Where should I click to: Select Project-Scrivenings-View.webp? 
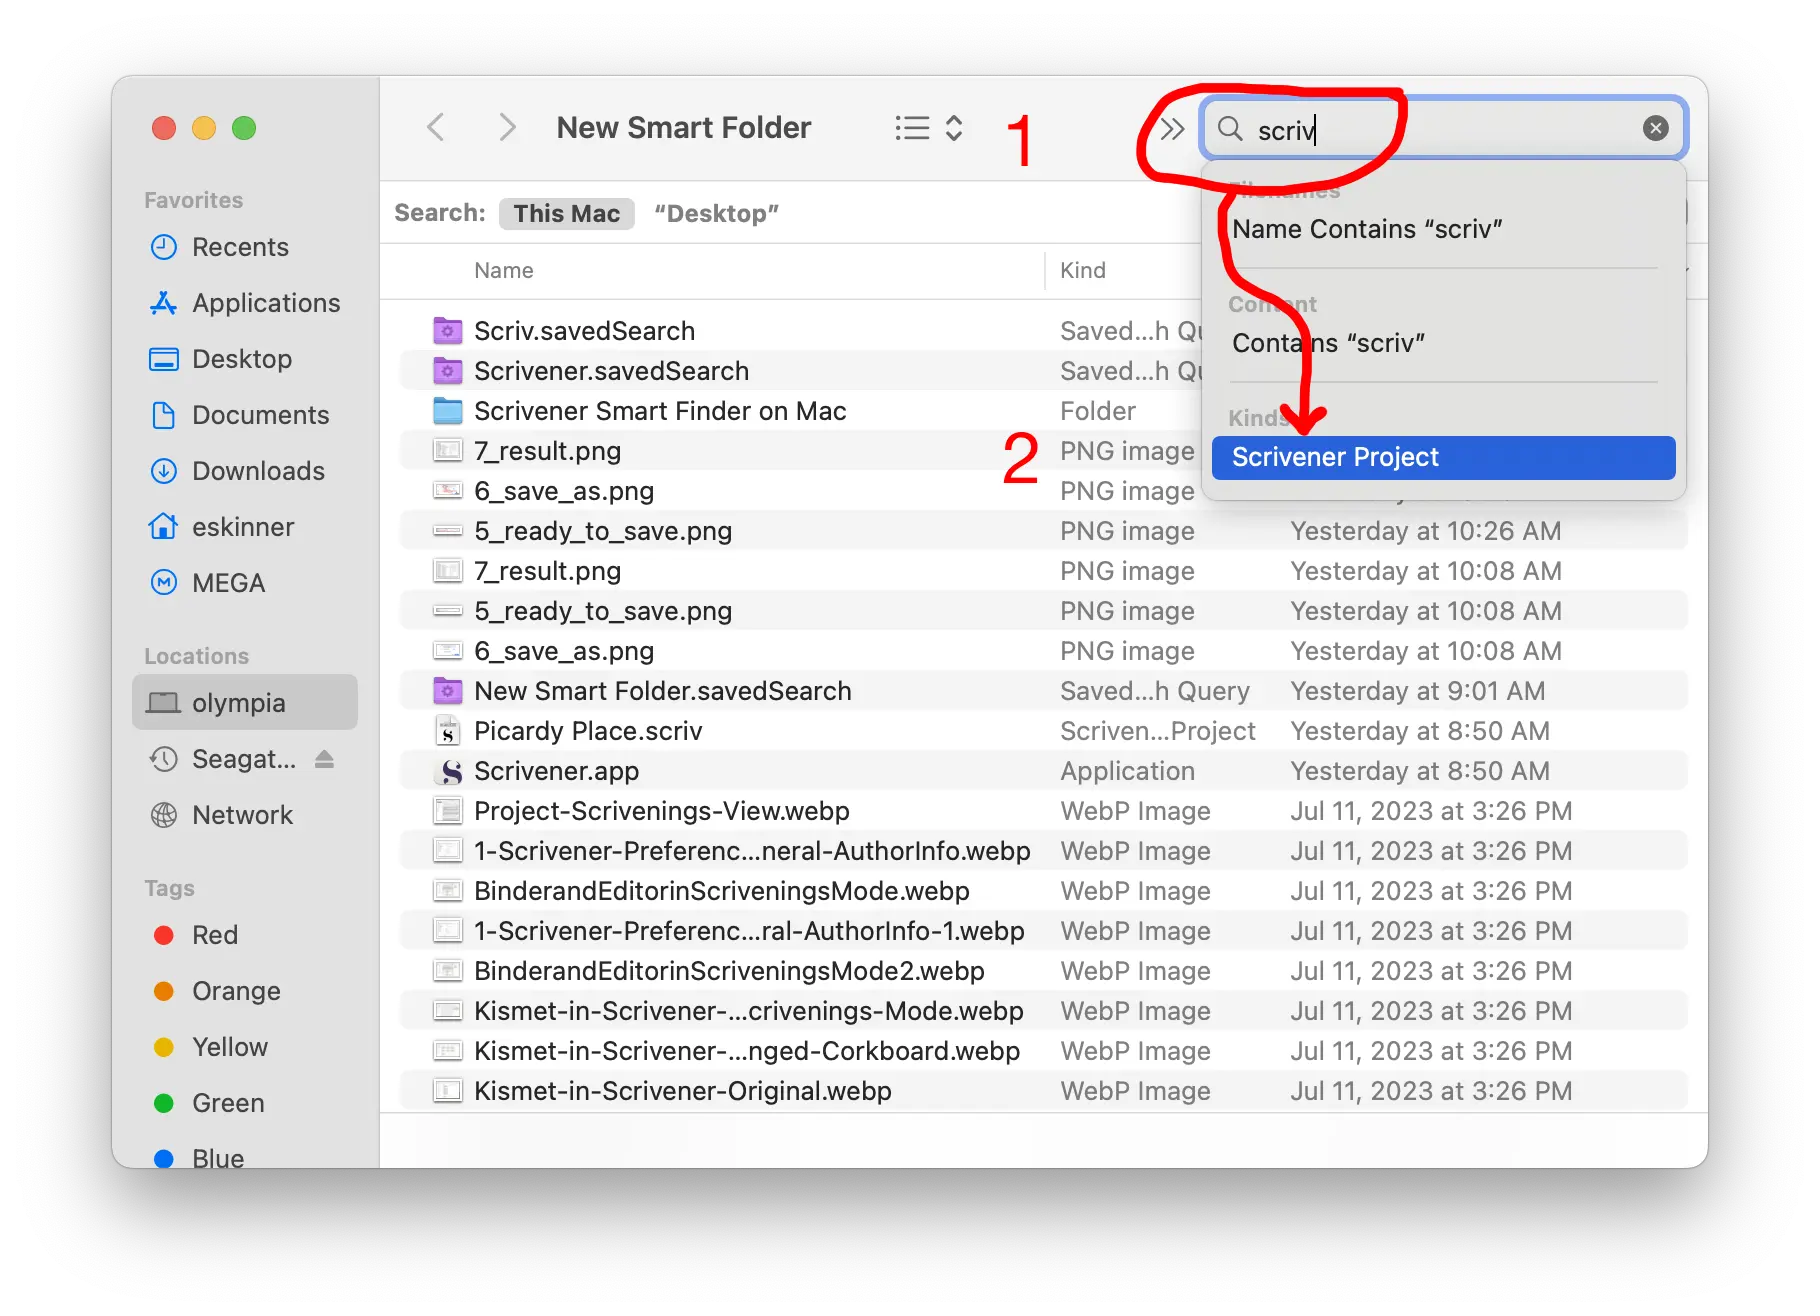tap(662, 811)
